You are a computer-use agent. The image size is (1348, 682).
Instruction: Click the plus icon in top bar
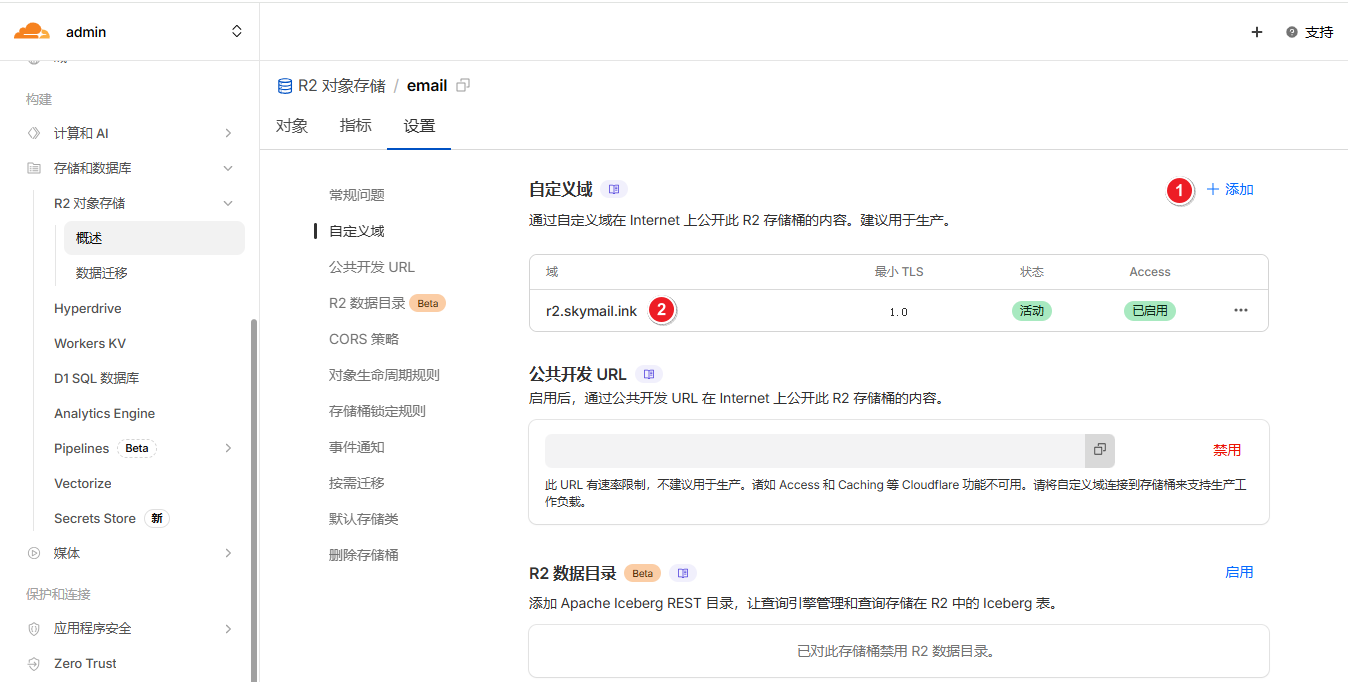pos(1257,32)
